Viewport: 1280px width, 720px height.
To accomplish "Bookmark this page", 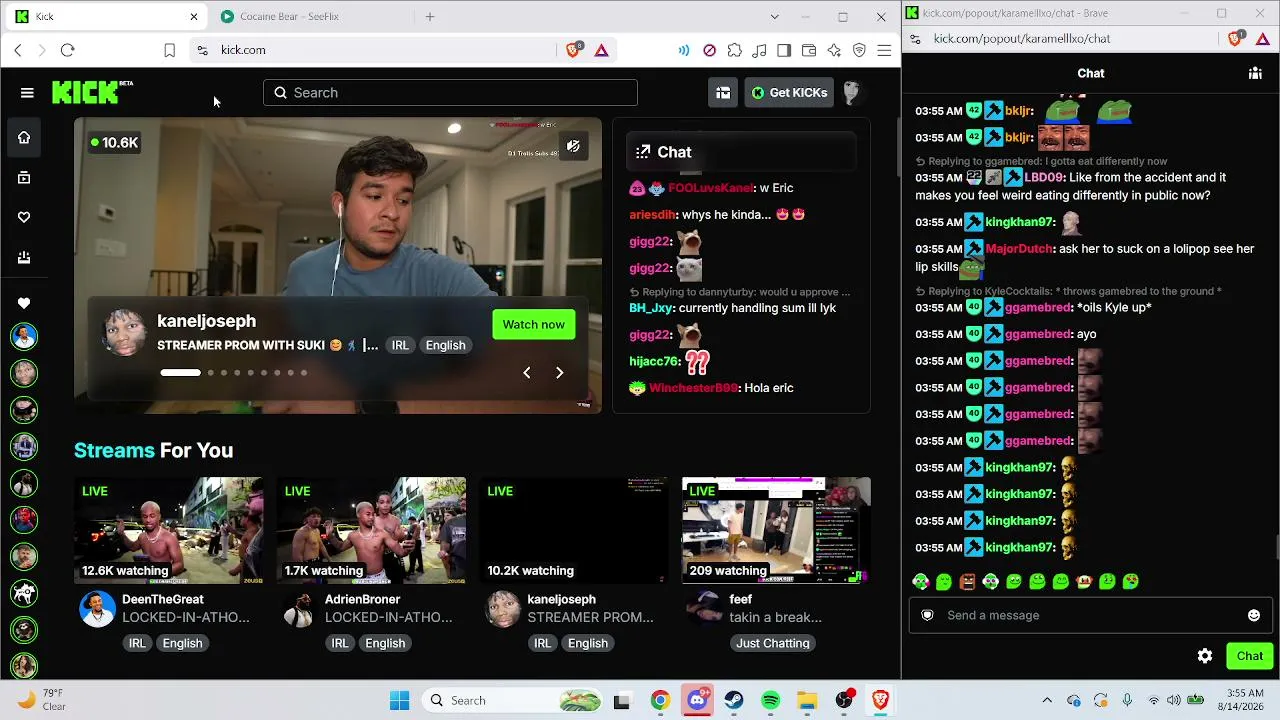I will pos(169,50).
